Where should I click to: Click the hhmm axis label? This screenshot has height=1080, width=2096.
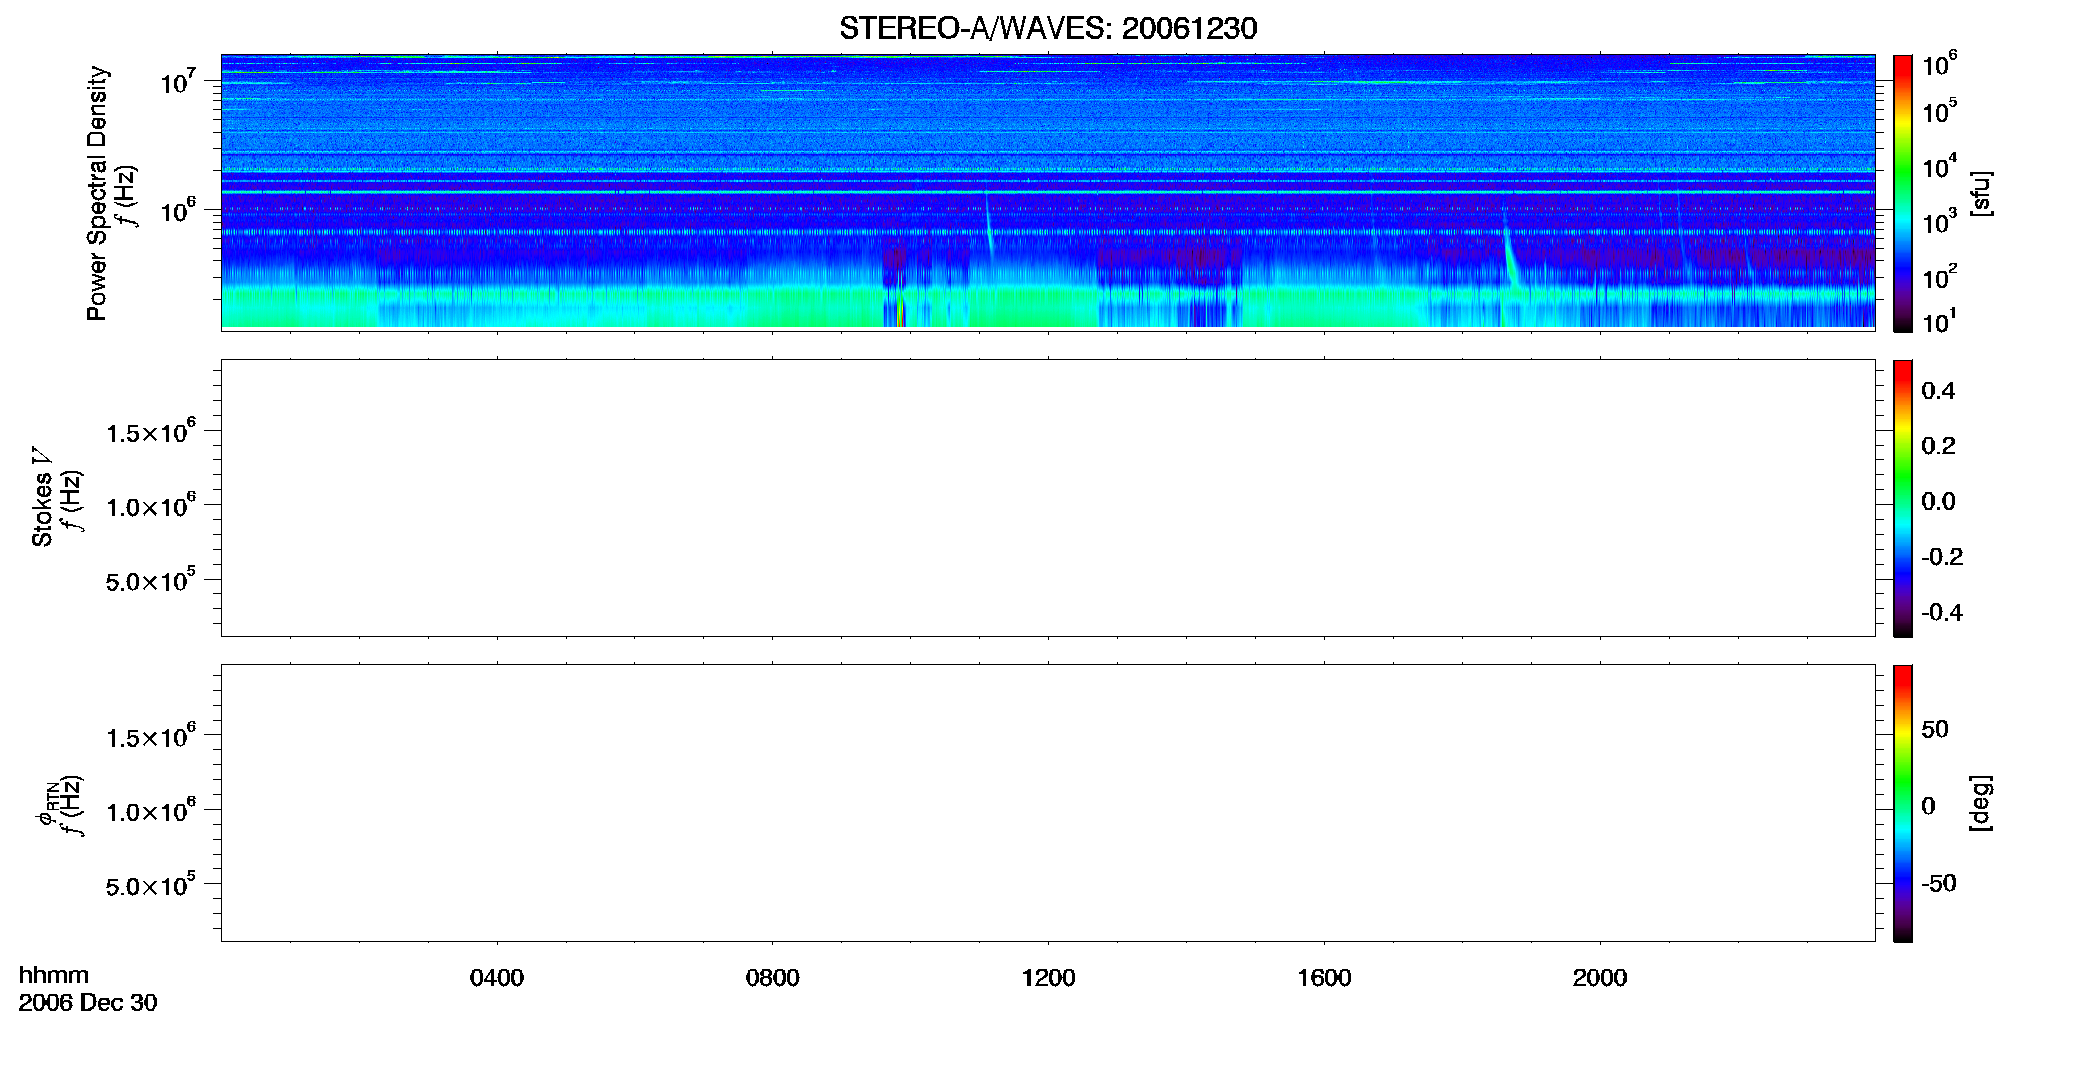(x=54, y=975)
